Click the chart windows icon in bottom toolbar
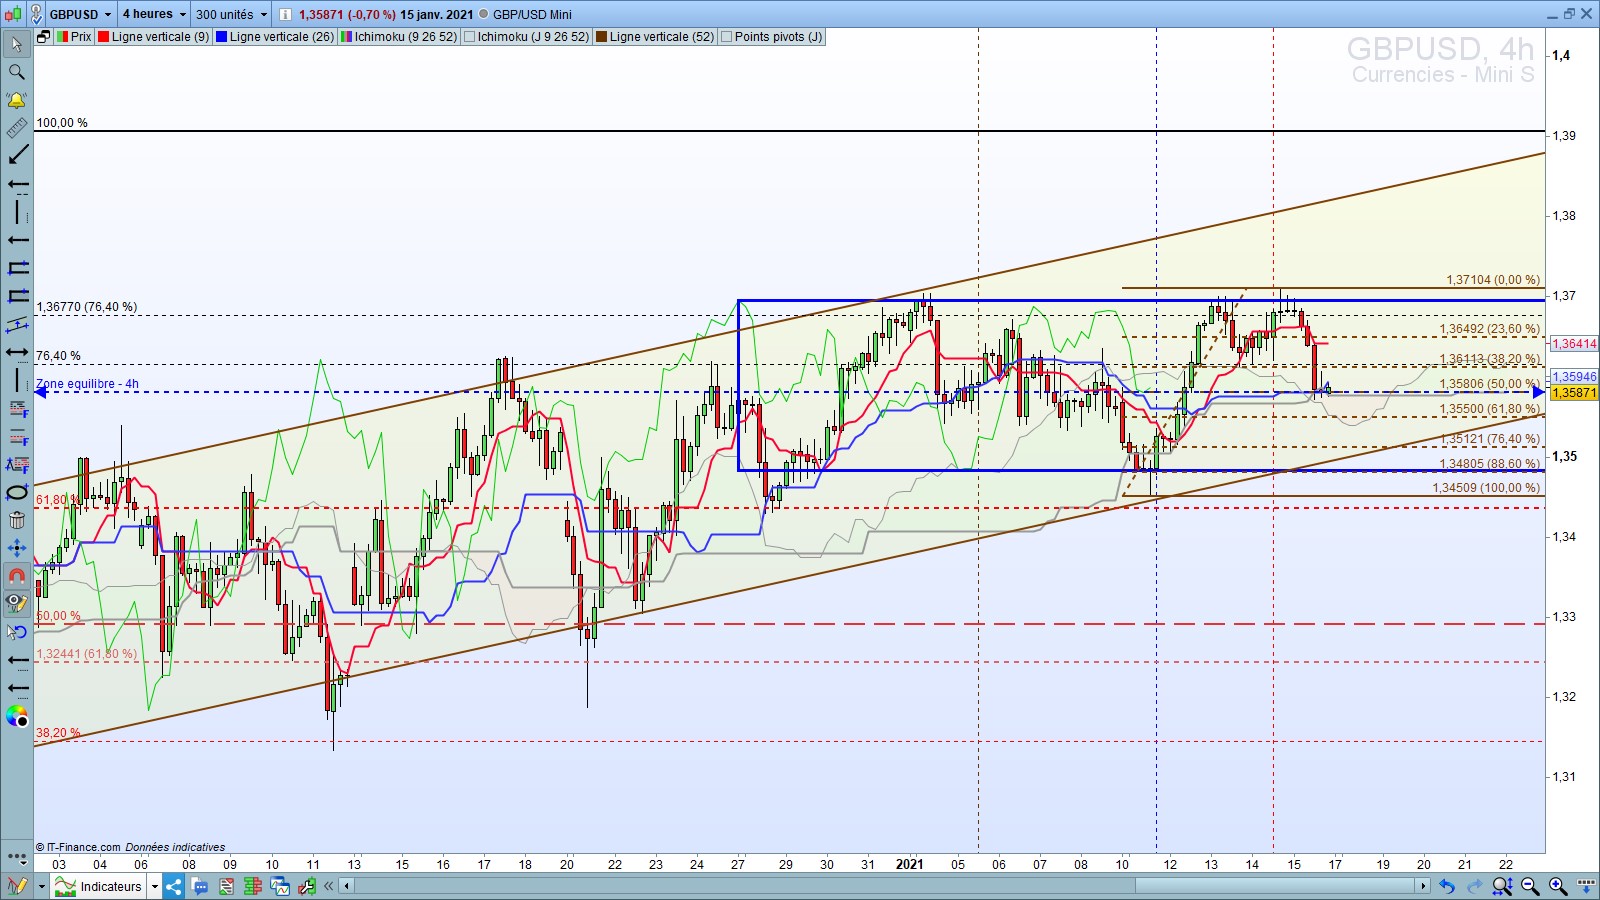Image resolution: width=1600 pixels, height=900 pixels. coord(280,886)
